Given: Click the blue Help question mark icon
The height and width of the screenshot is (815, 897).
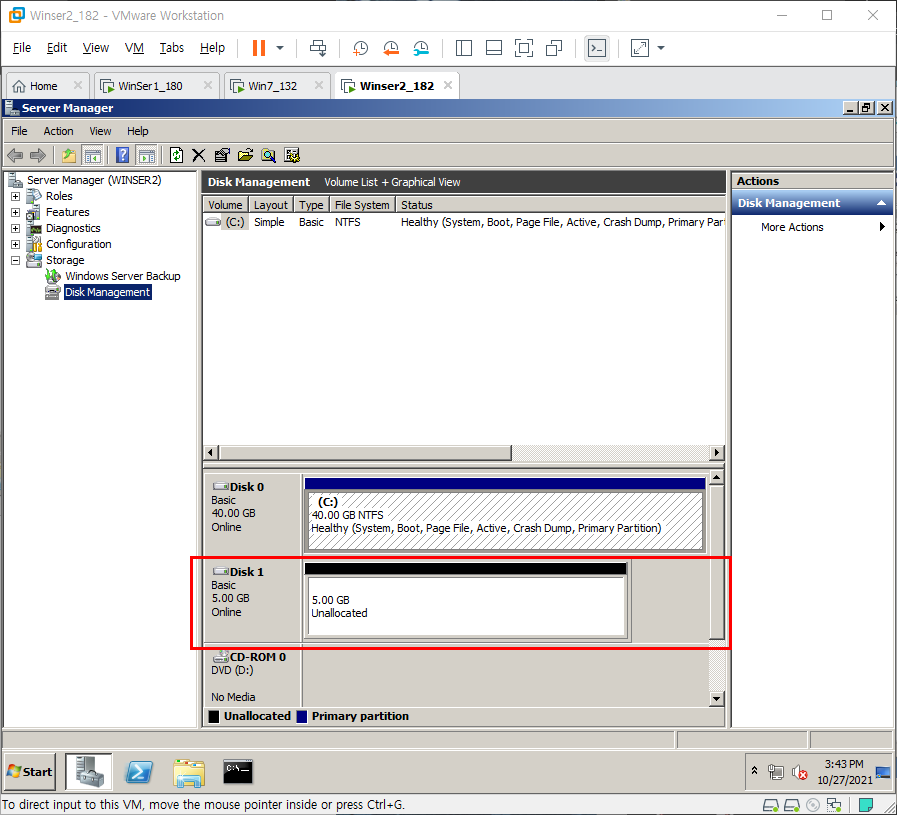Looking at the screenshot, I should [x=122, y=155].
